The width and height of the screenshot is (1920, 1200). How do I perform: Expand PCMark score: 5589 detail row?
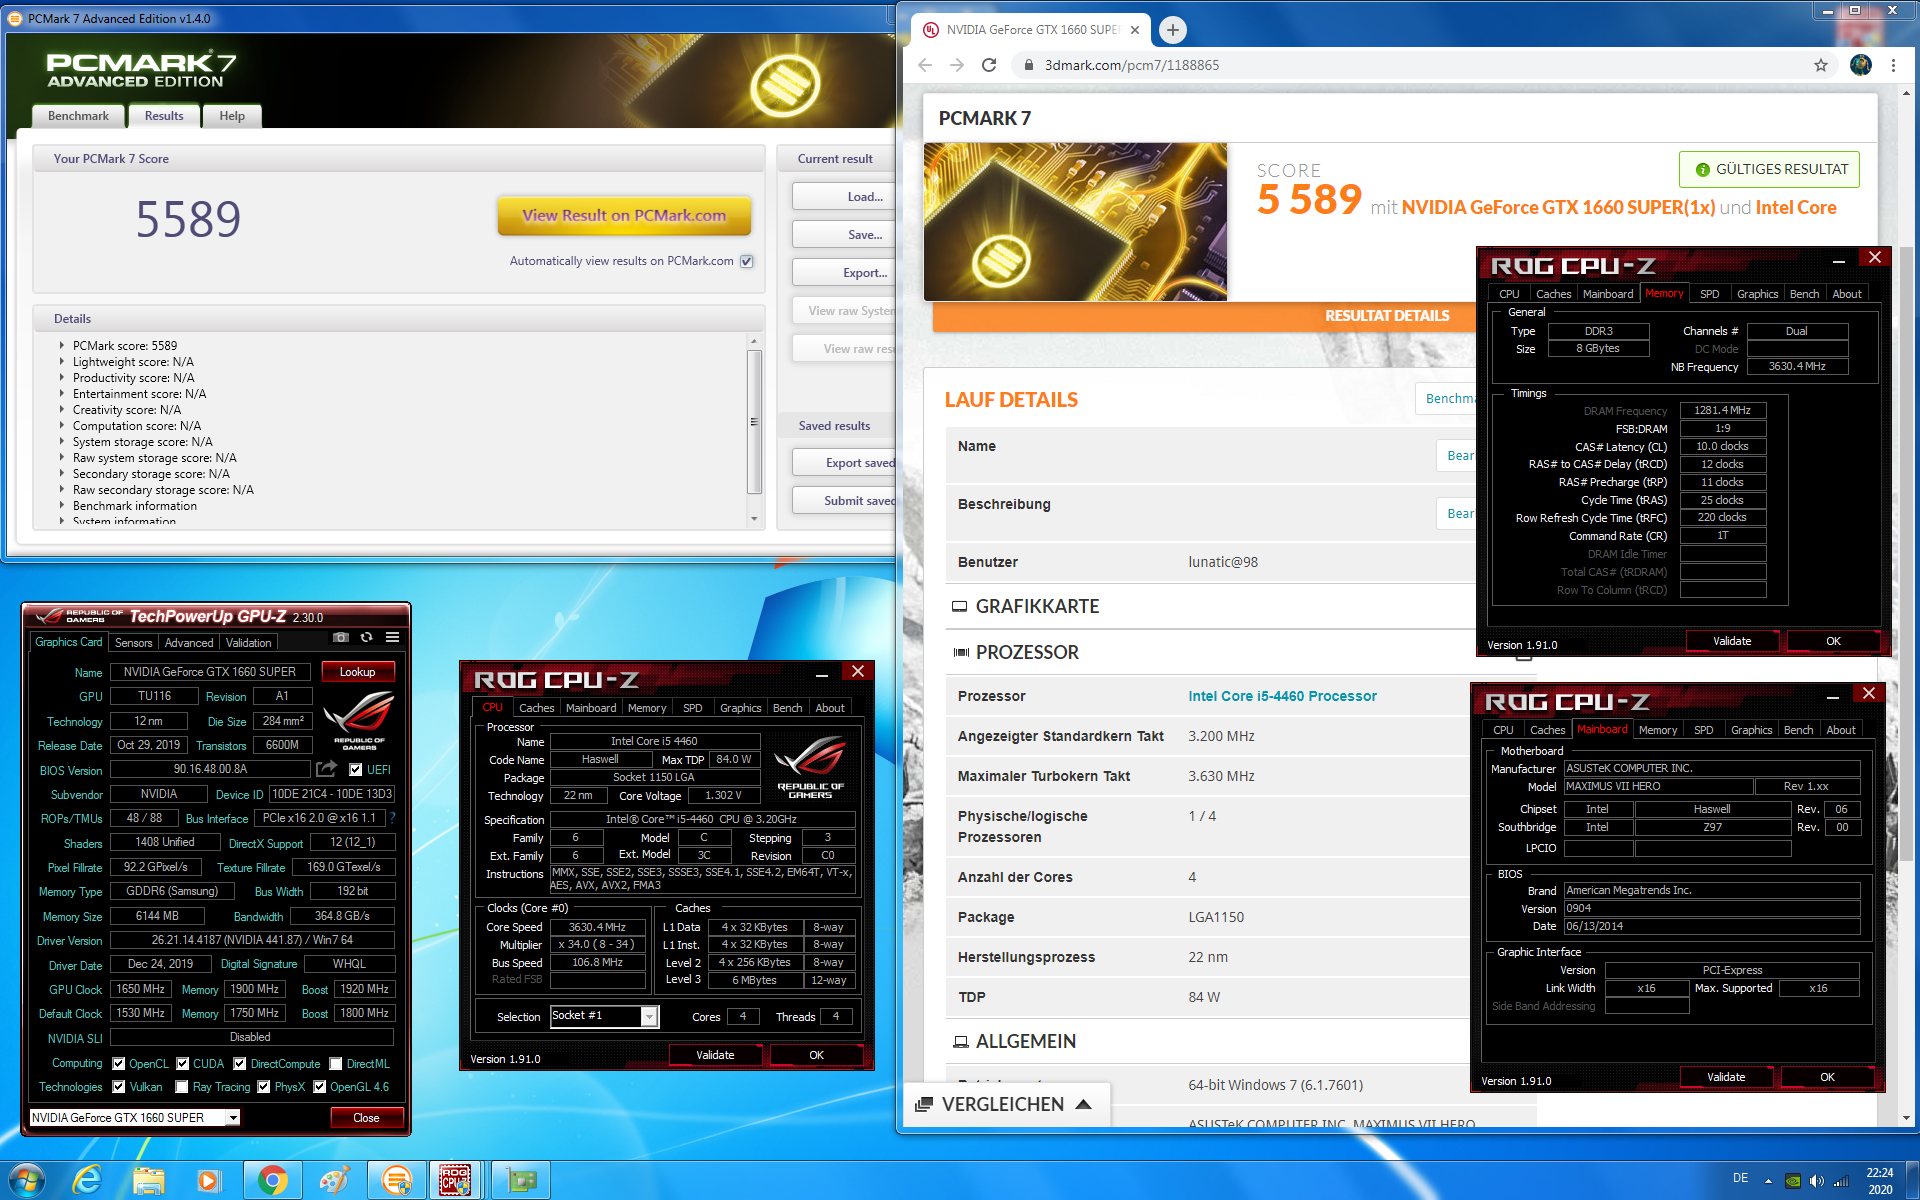(x=62, y=345)
